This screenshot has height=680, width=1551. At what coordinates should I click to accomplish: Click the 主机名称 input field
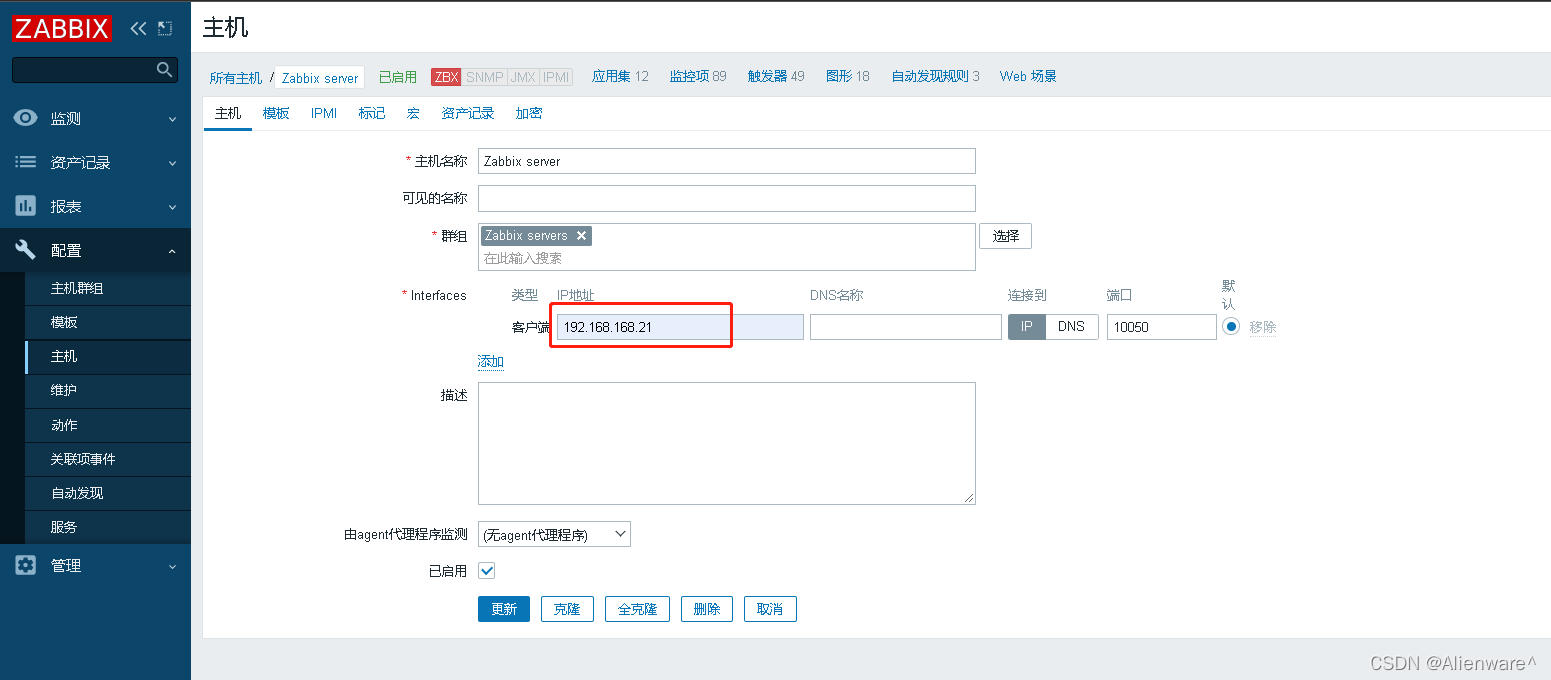click(x=727, y=161)
